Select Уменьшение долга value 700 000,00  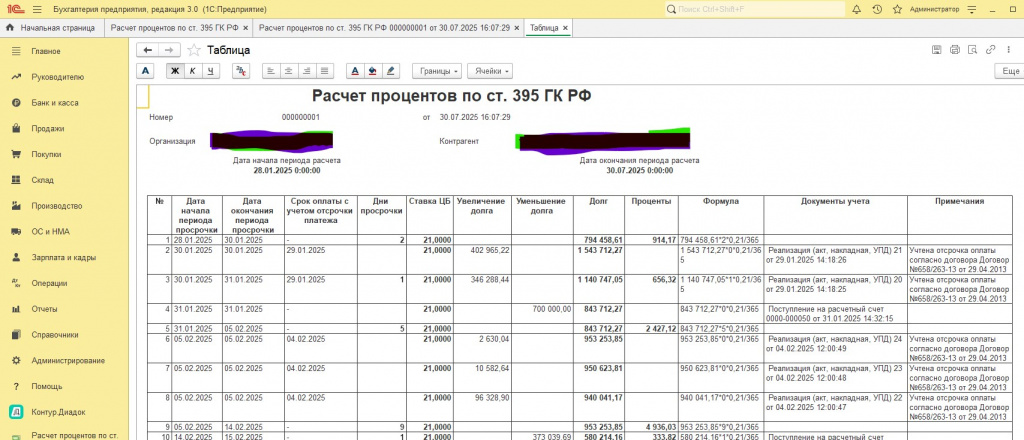pos(542,313)
